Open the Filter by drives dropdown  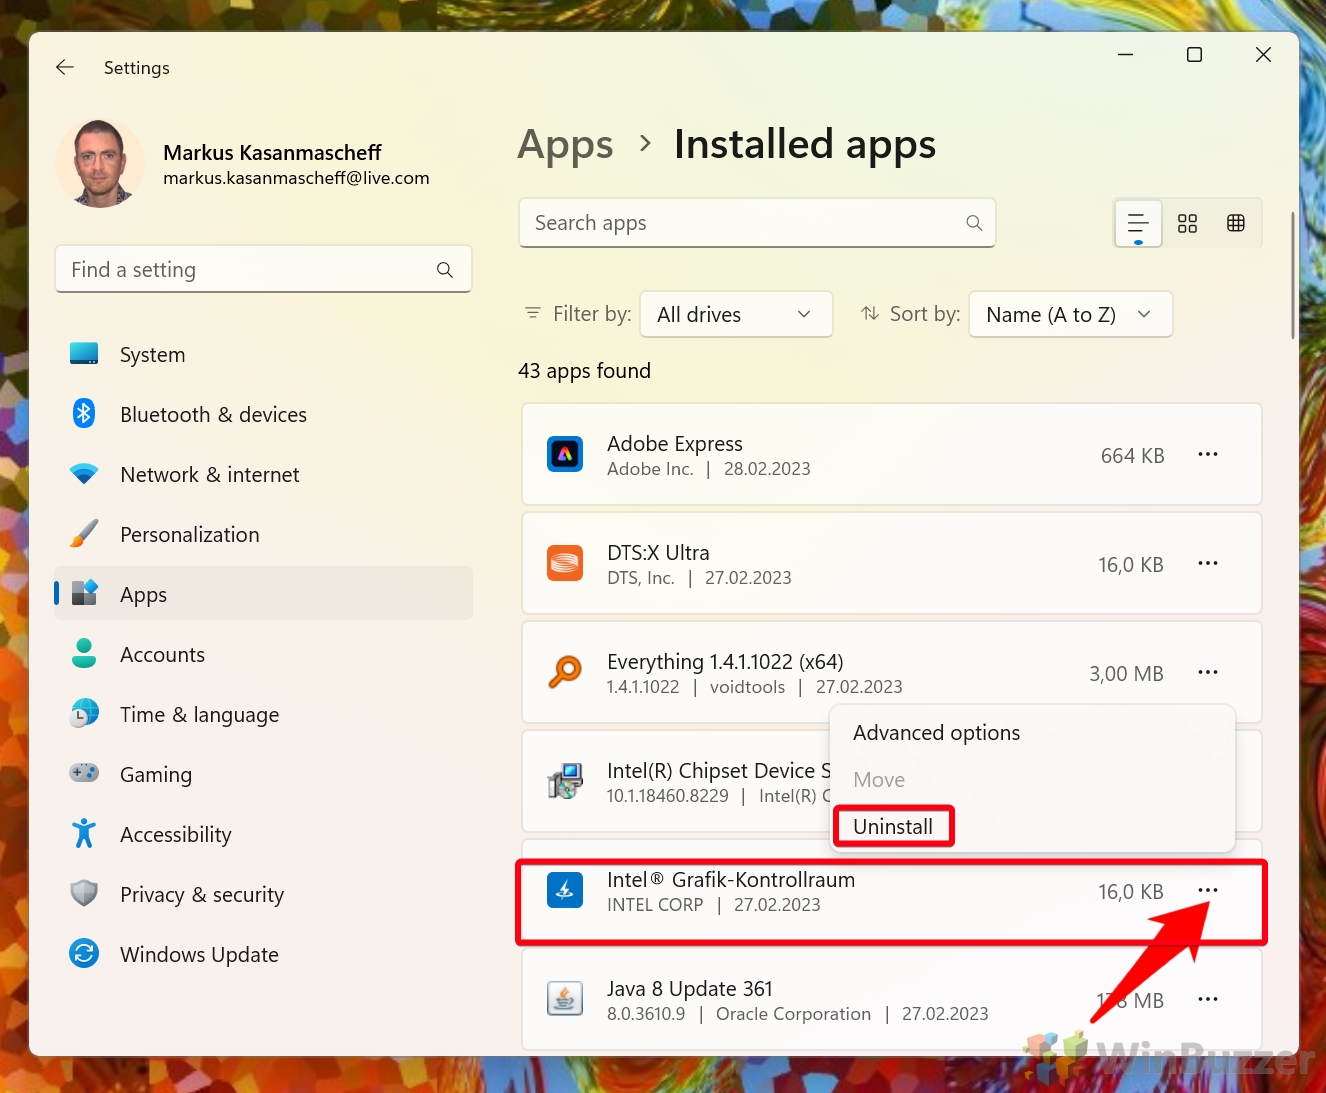736,314
